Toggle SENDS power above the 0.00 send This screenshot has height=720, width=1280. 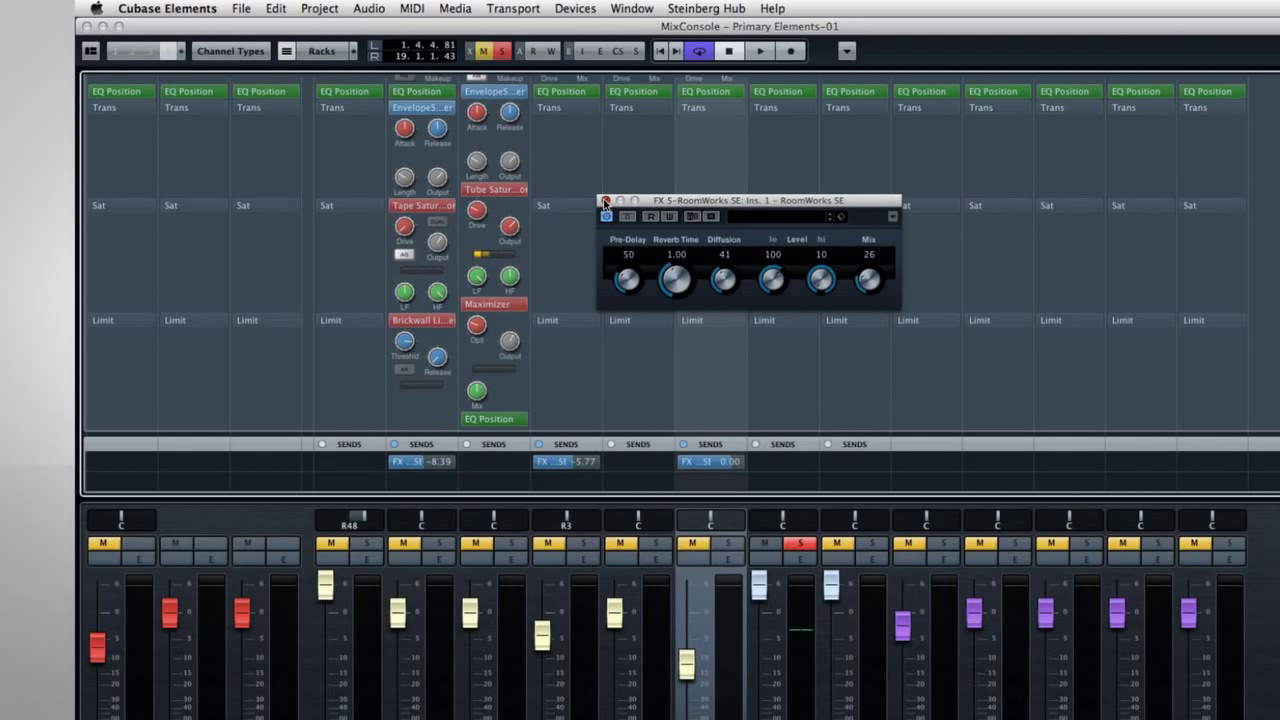tap(683, 444)
